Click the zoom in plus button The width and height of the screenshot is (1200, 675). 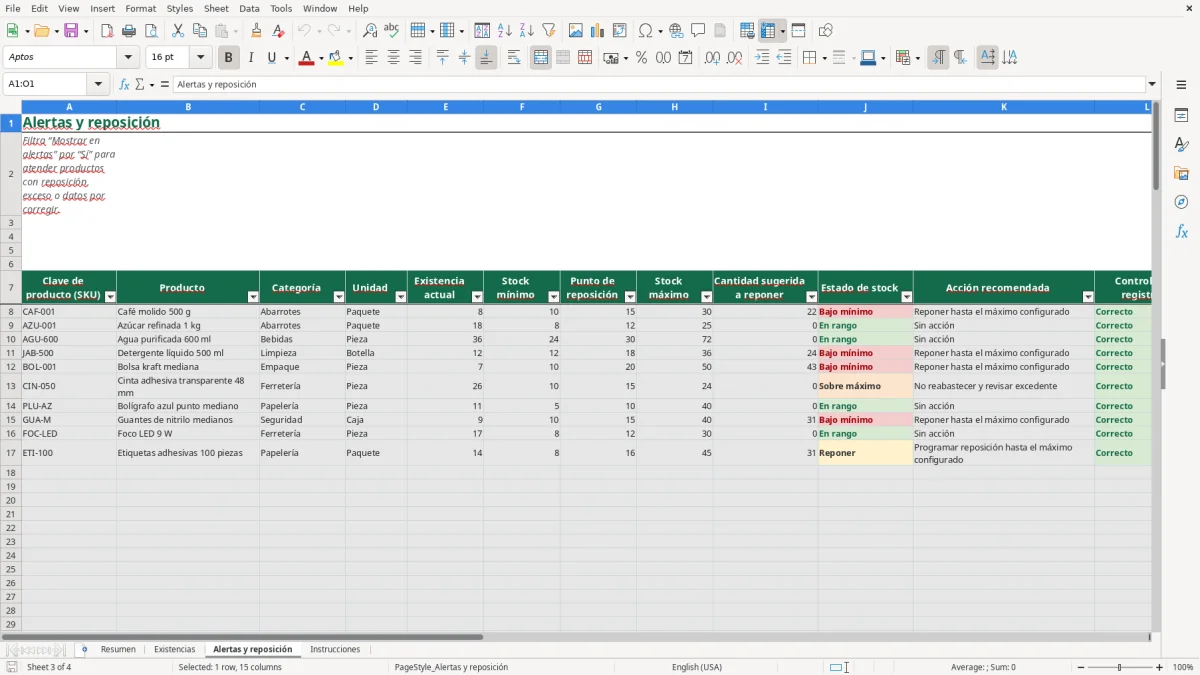click(1160, 667)
